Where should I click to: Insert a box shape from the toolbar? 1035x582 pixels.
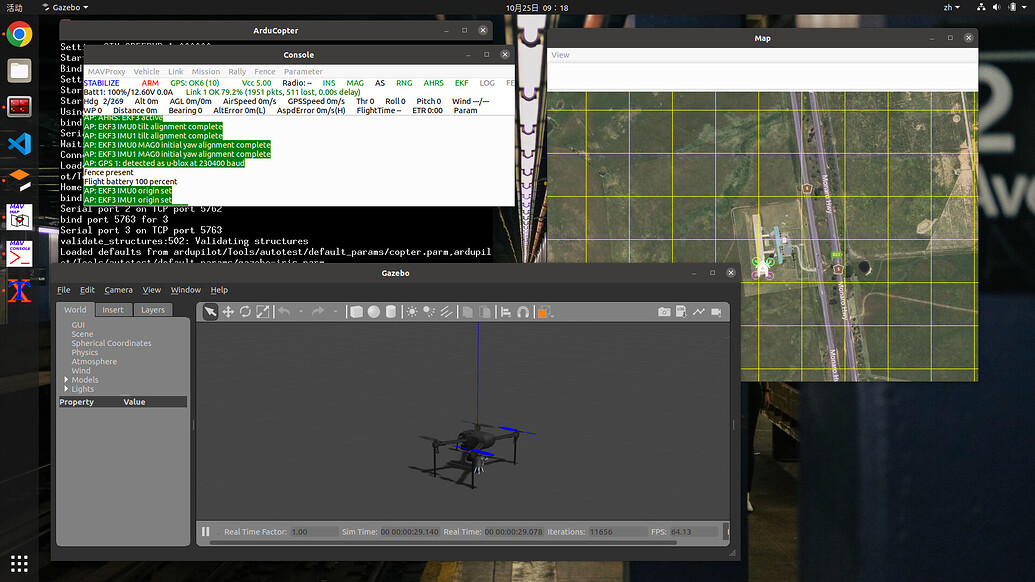tap(356, 312)
